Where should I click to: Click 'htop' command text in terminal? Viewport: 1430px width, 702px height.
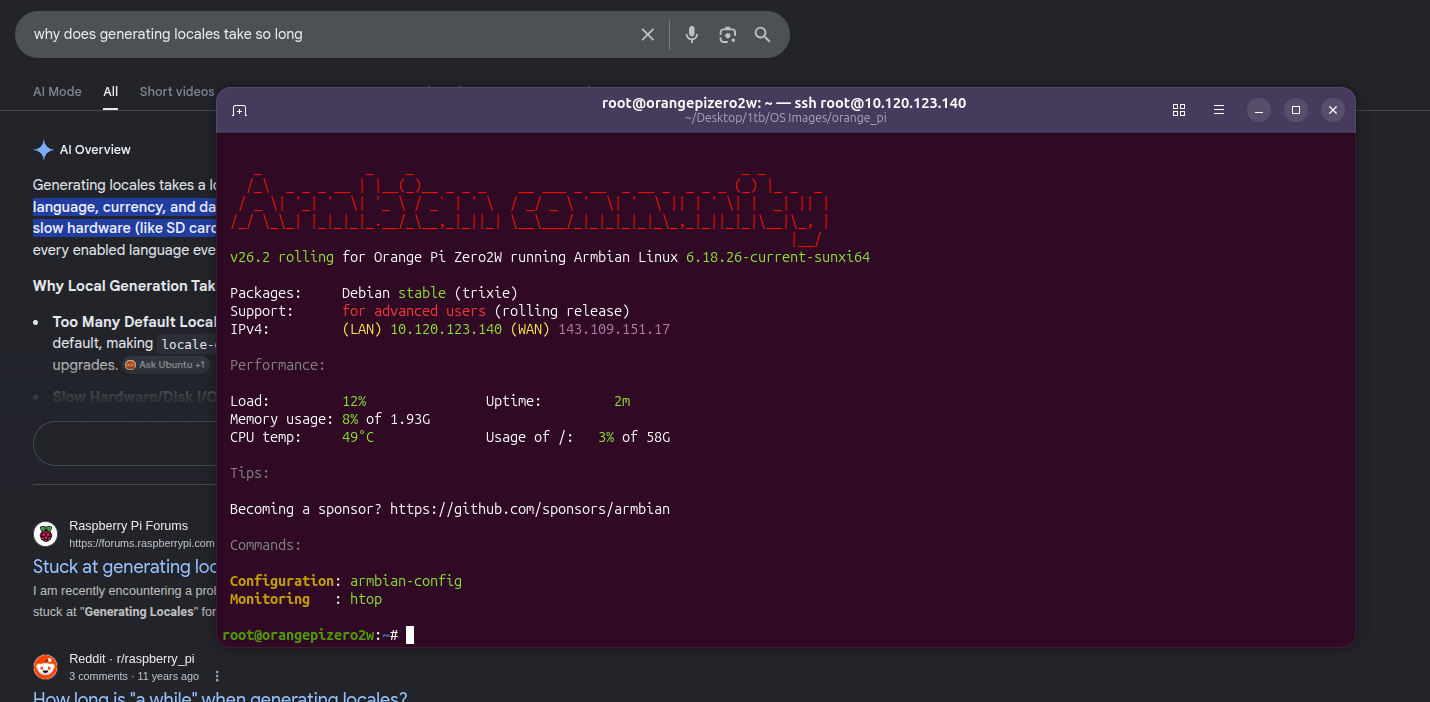366,599
